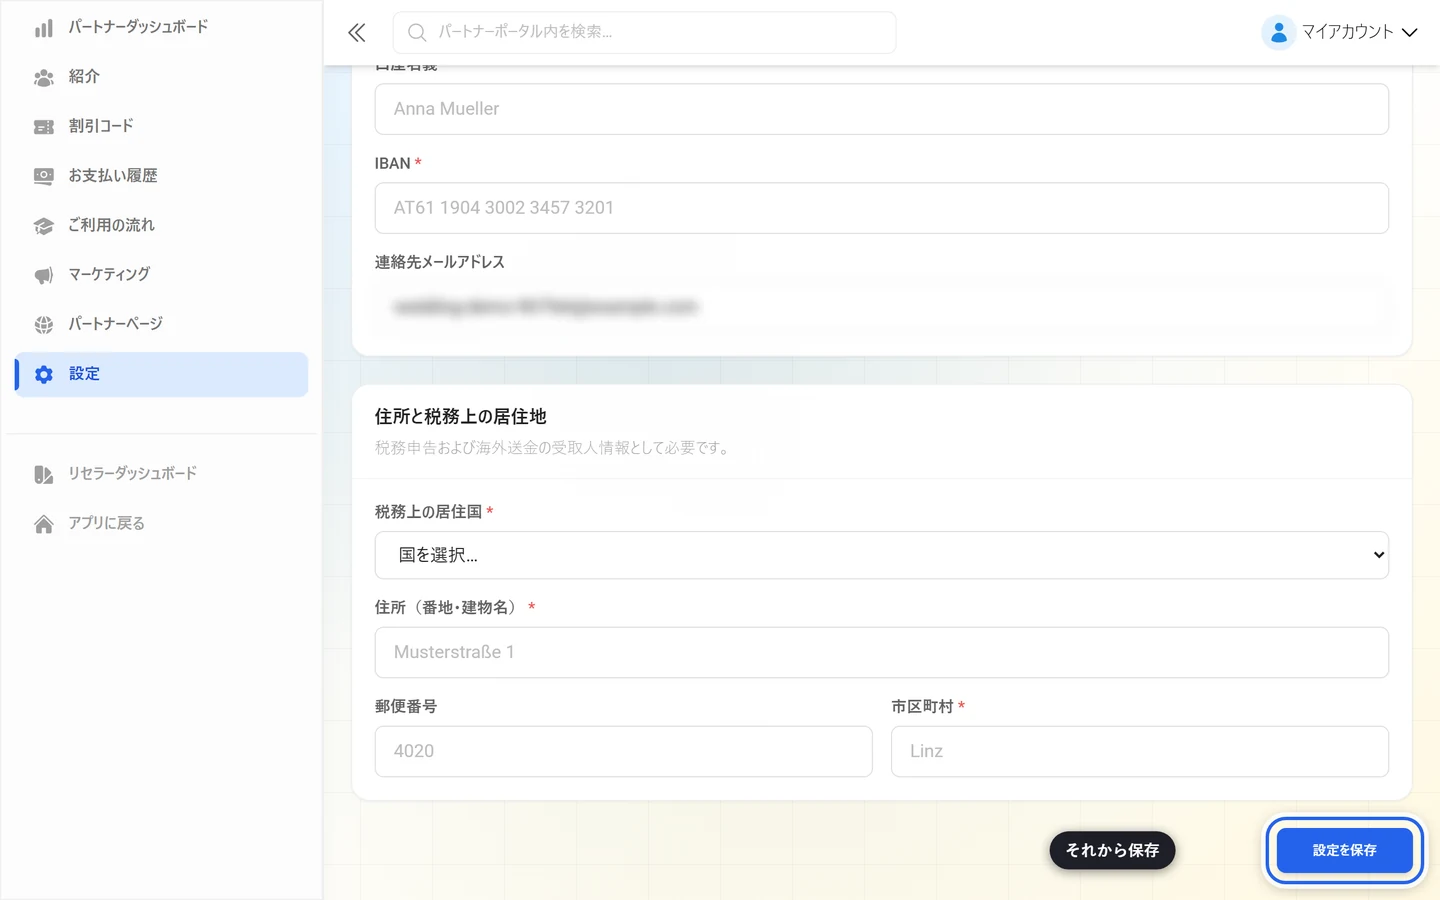Click the 住所と税務上の居住地 heading
1440x900 pixels.
click(x=461, y=417)
